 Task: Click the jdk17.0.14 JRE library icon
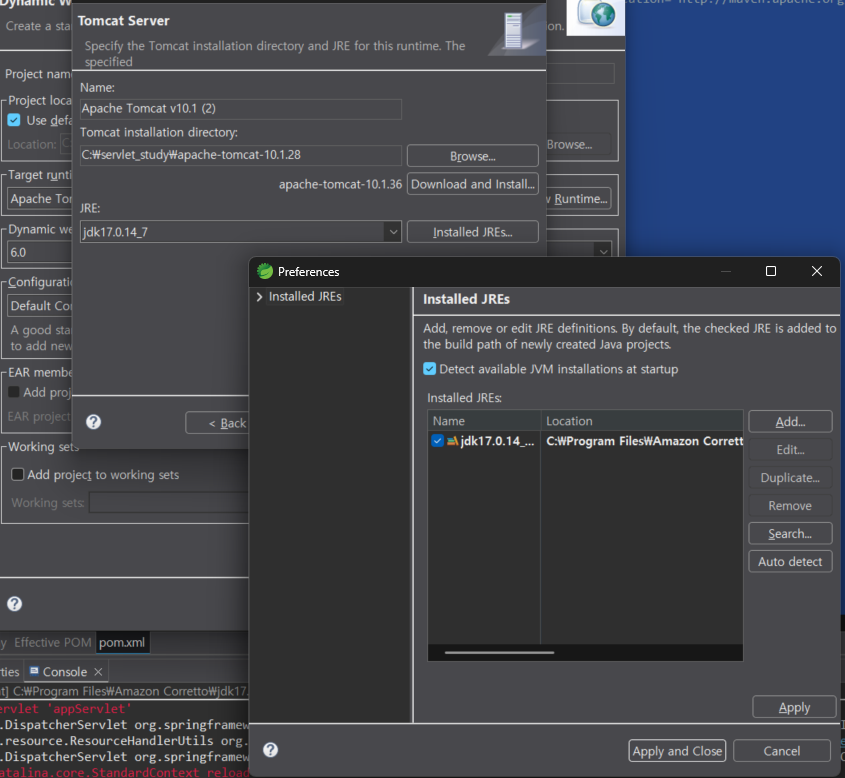453,441
